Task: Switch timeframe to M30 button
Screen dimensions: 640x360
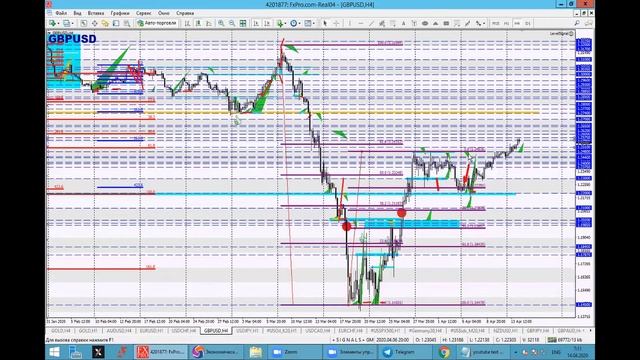Action: [x=496, y=23]
